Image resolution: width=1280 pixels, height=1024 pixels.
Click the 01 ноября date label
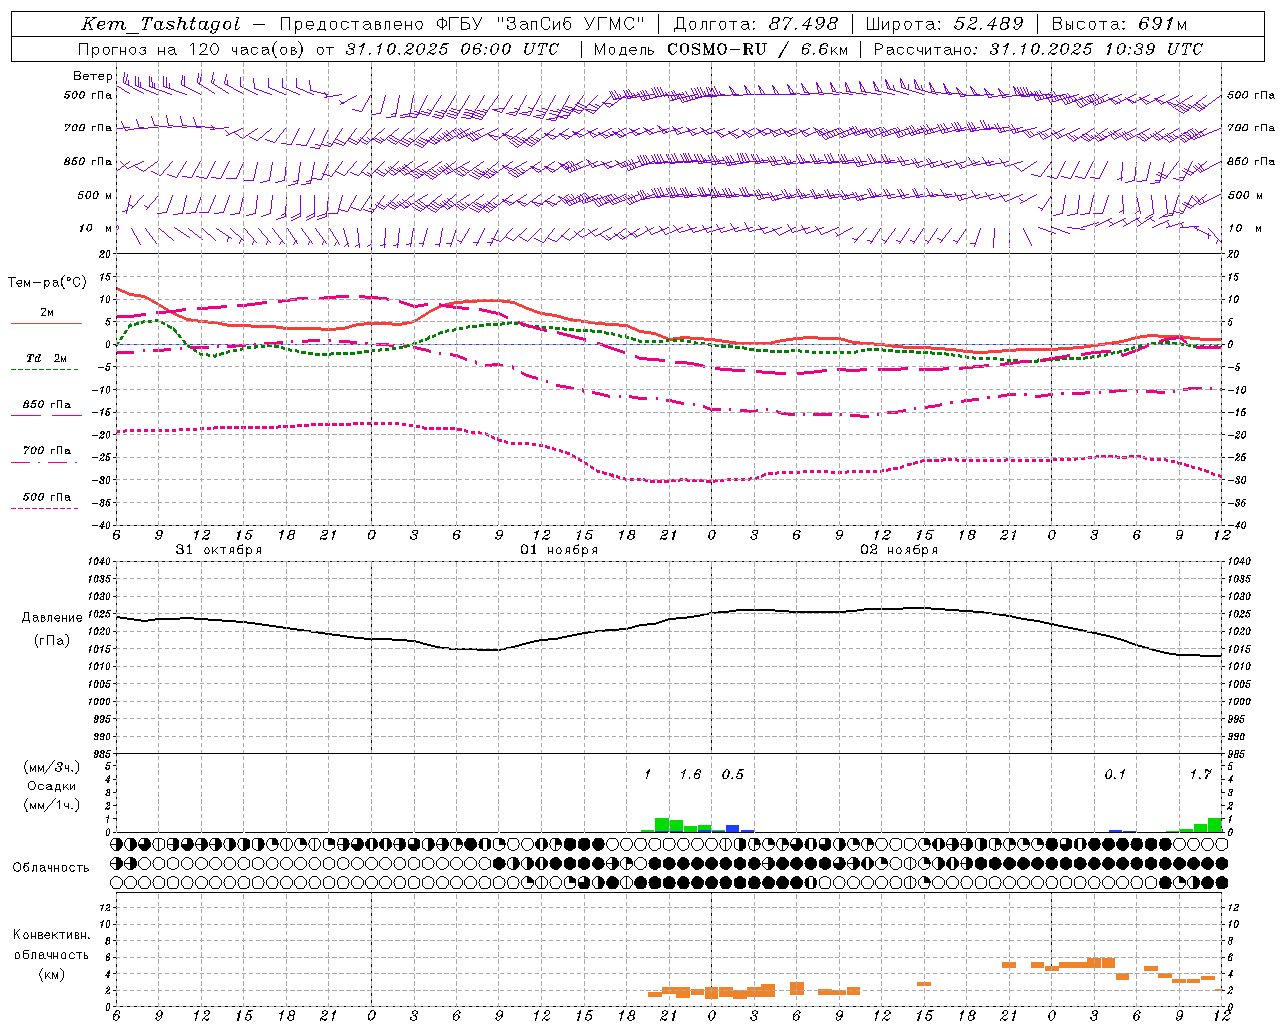(559, 550)
